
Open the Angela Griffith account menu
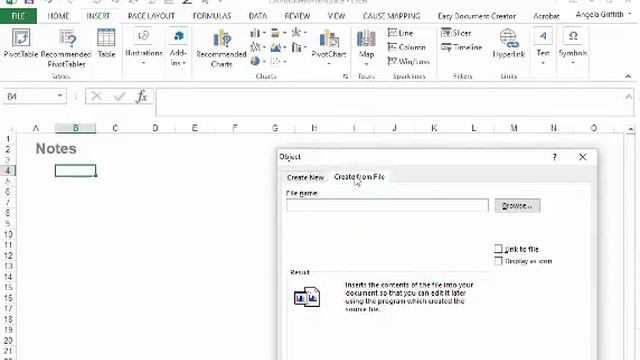click(603, 15)
